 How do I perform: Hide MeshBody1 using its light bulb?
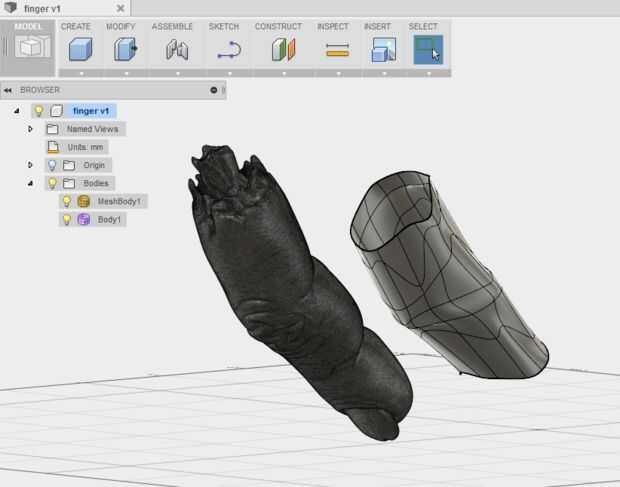coord(67,202)
